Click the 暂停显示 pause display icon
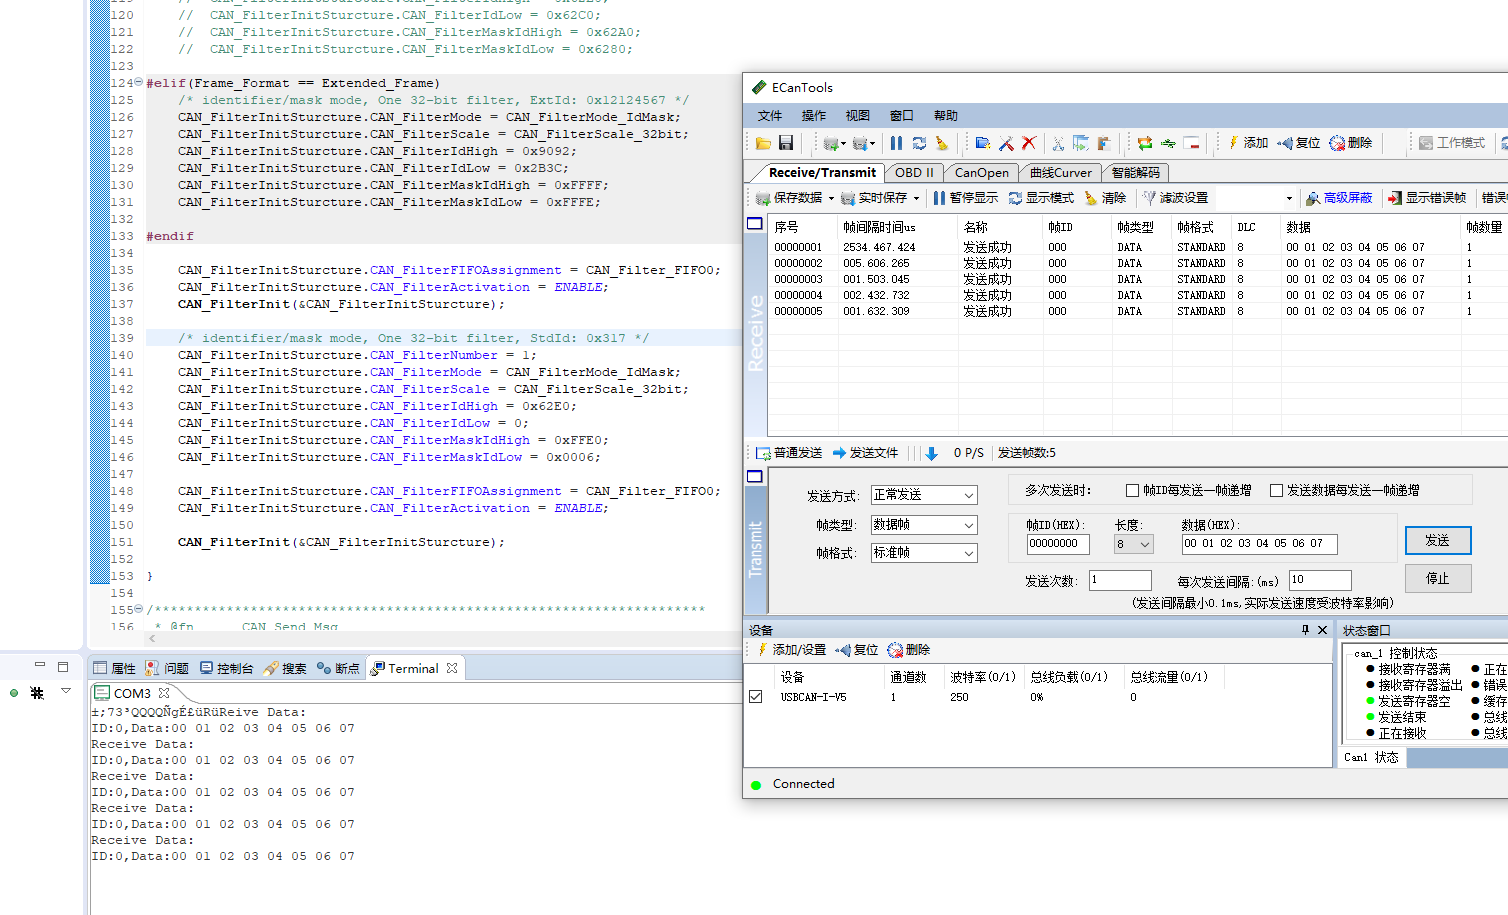Viewport: 1508px width, 915px height. (x=939, y=198)
